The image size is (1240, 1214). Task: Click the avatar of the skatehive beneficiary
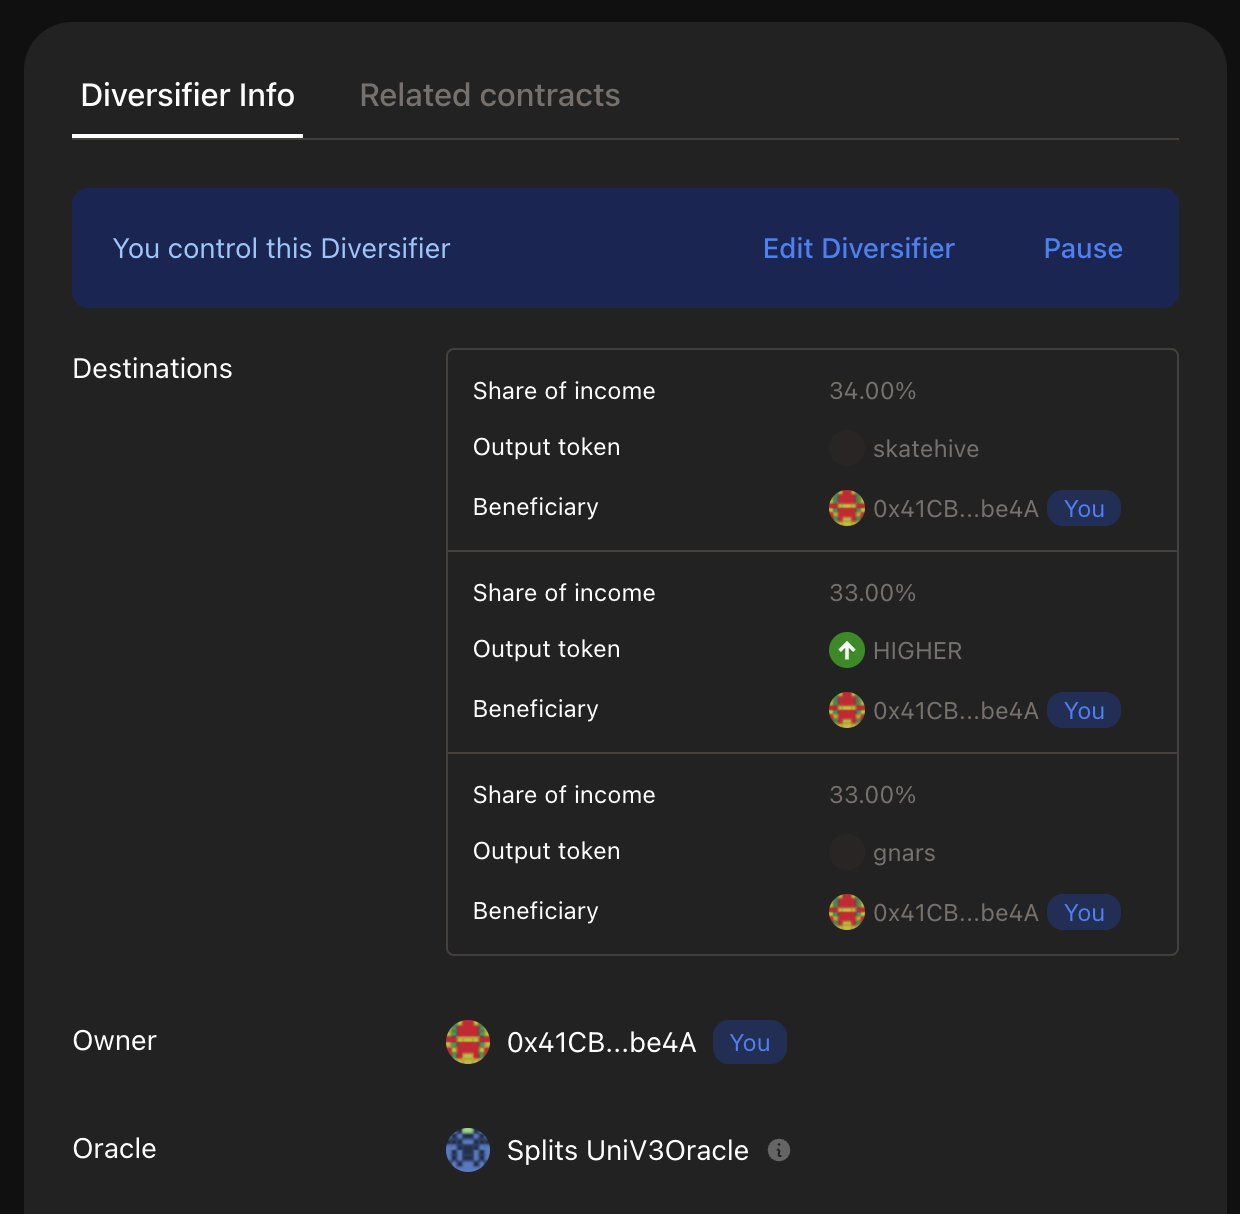point(846,508)
